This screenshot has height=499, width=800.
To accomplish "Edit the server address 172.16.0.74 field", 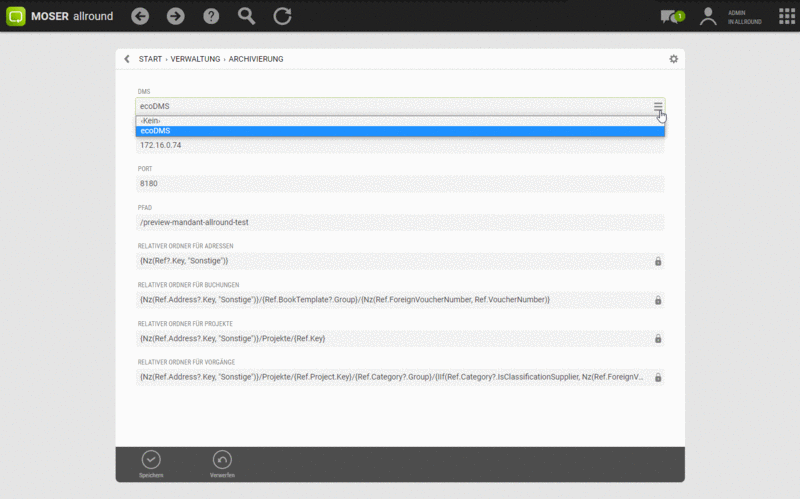I will click(400, 145).
